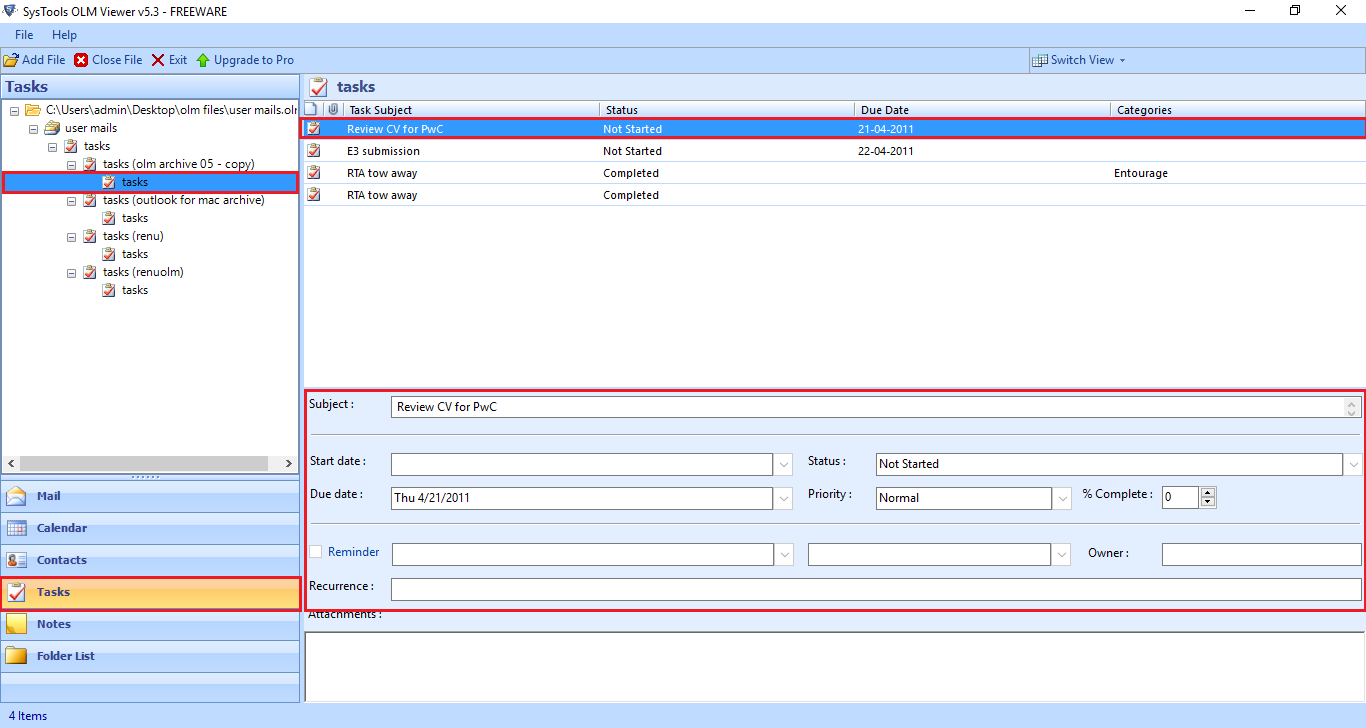1366x728 pixels.
Task: Open the Calendar section in navigation pane
Action: point(150,528)
